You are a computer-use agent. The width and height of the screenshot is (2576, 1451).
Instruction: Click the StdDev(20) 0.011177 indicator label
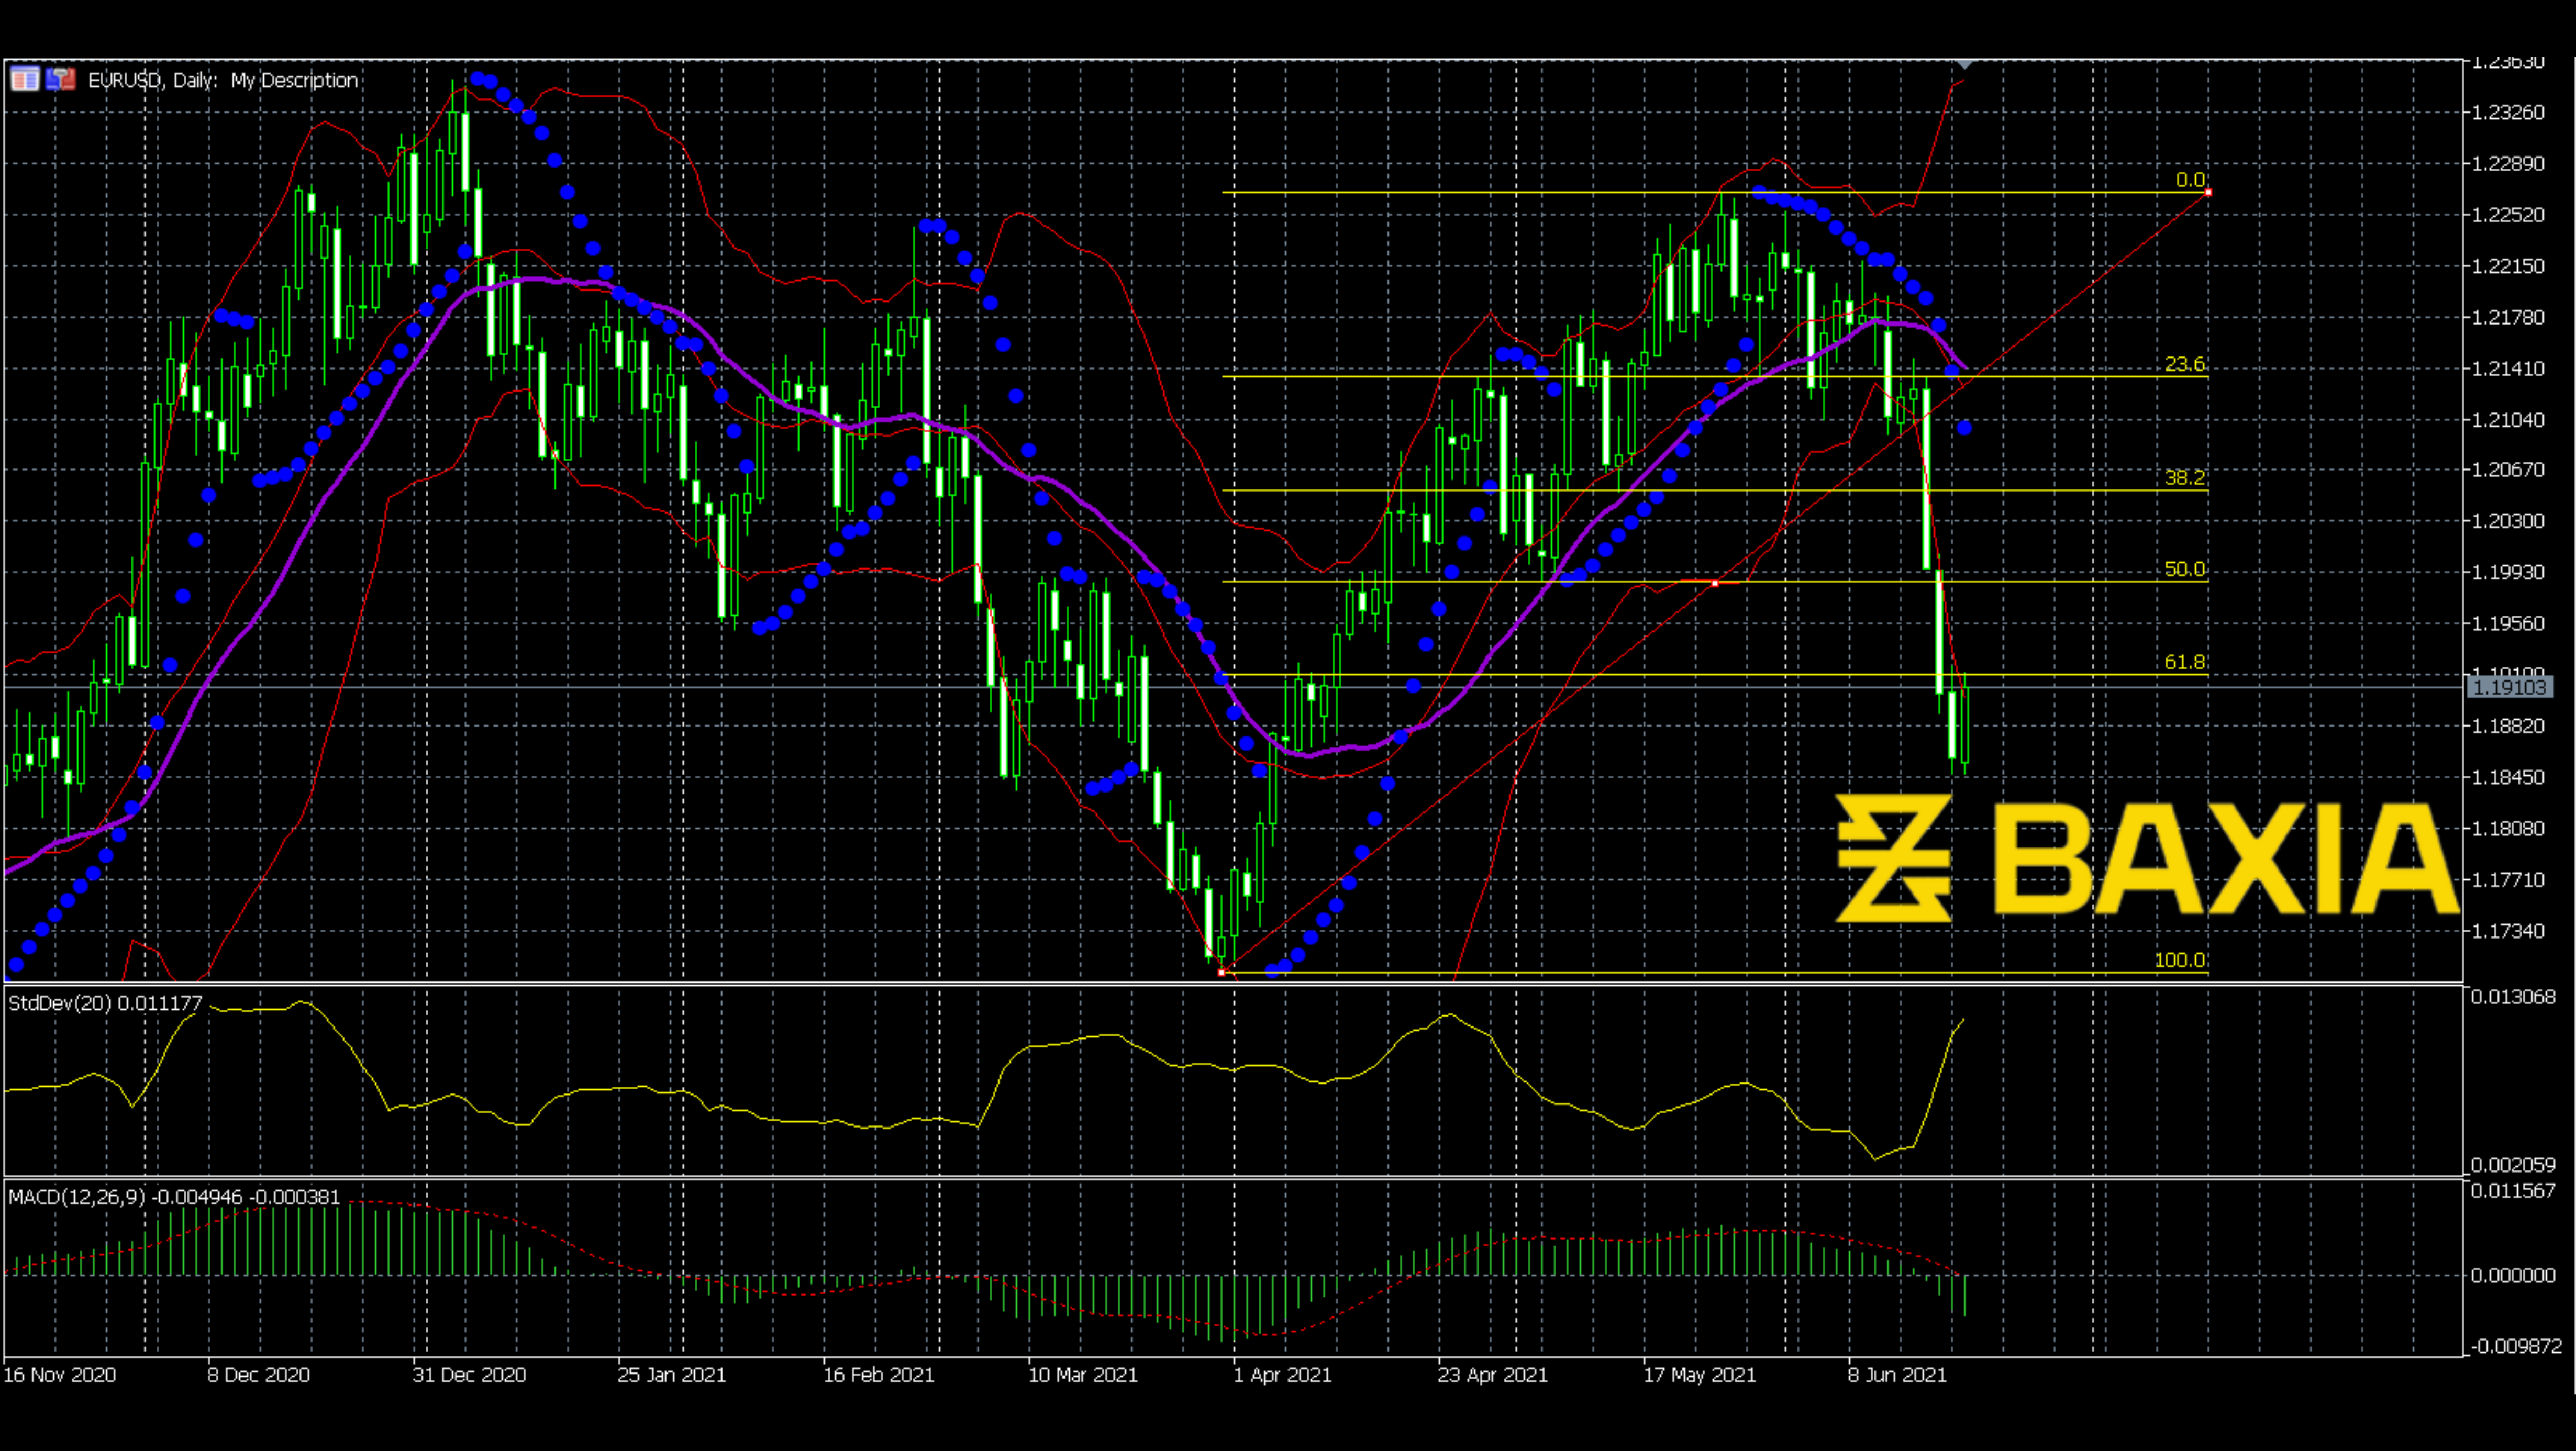point(105,1003)
